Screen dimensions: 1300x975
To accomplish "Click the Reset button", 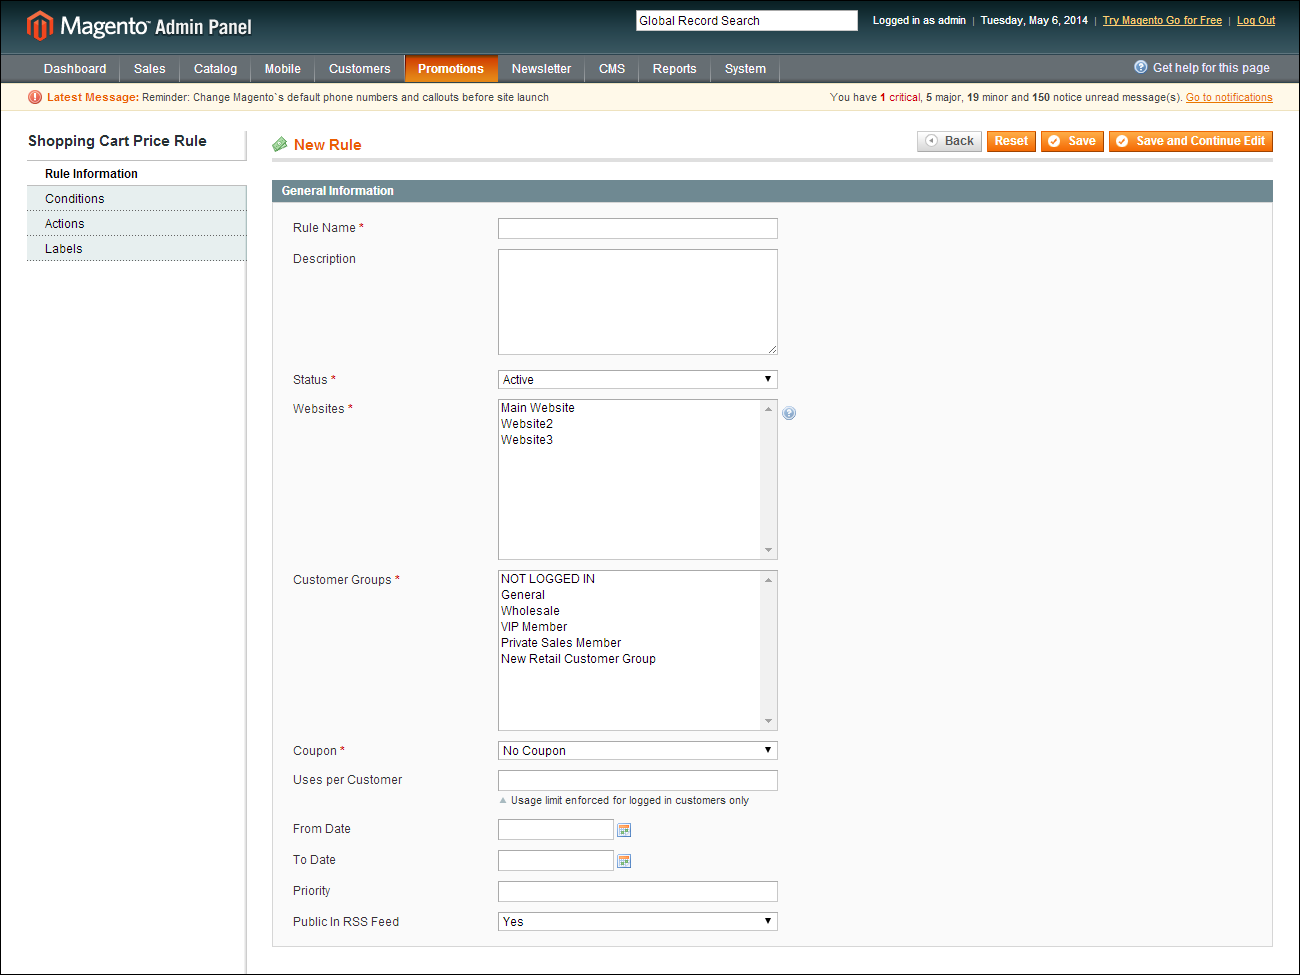I will (x=1011, y=141).
